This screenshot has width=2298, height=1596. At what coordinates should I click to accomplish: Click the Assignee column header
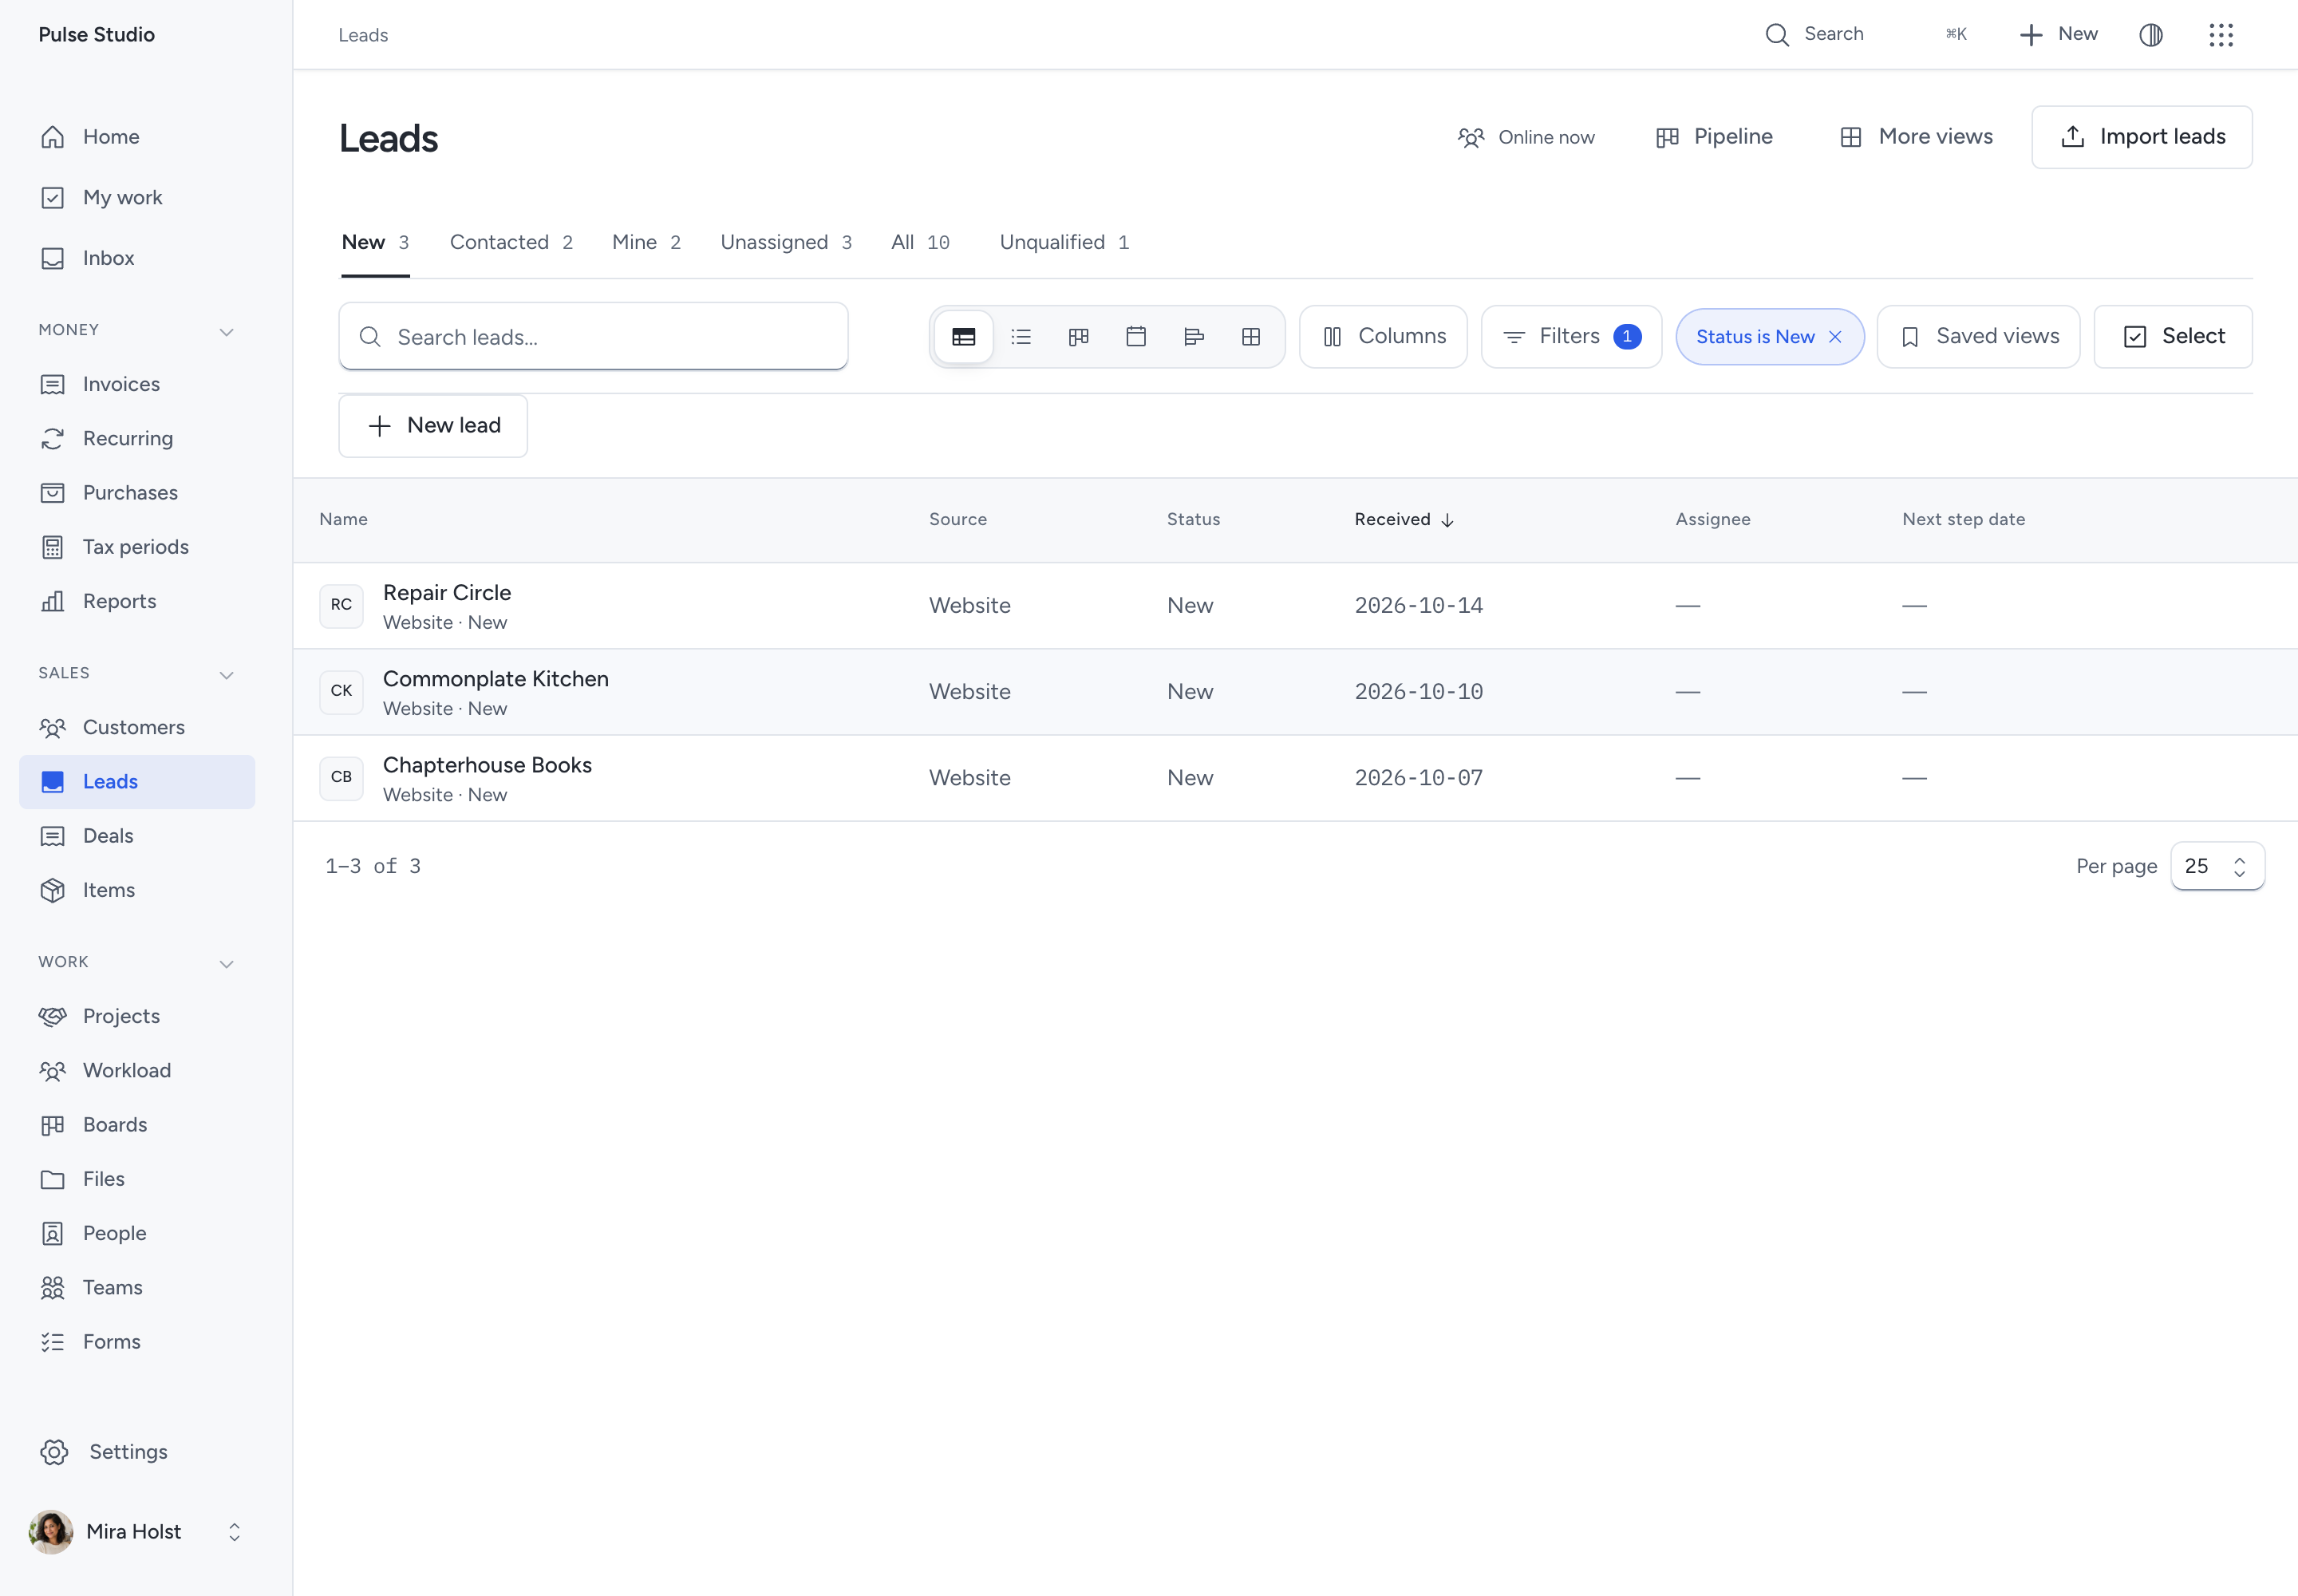click(1713, 519)
